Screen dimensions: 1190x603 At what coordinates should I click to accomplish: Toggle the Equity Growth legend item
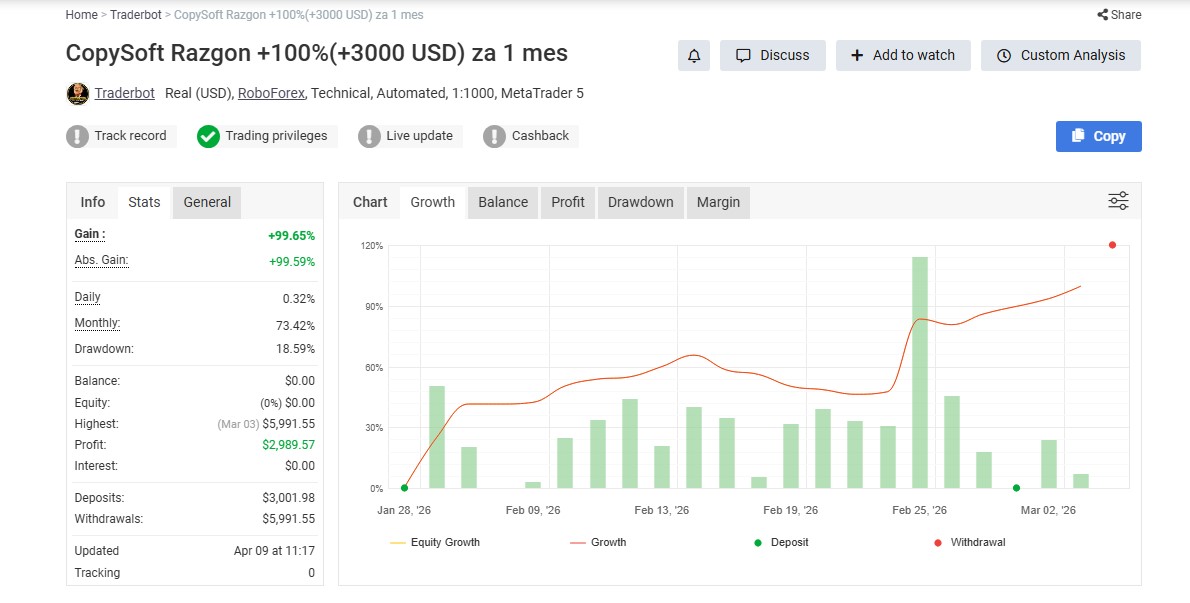click(434, 542)
